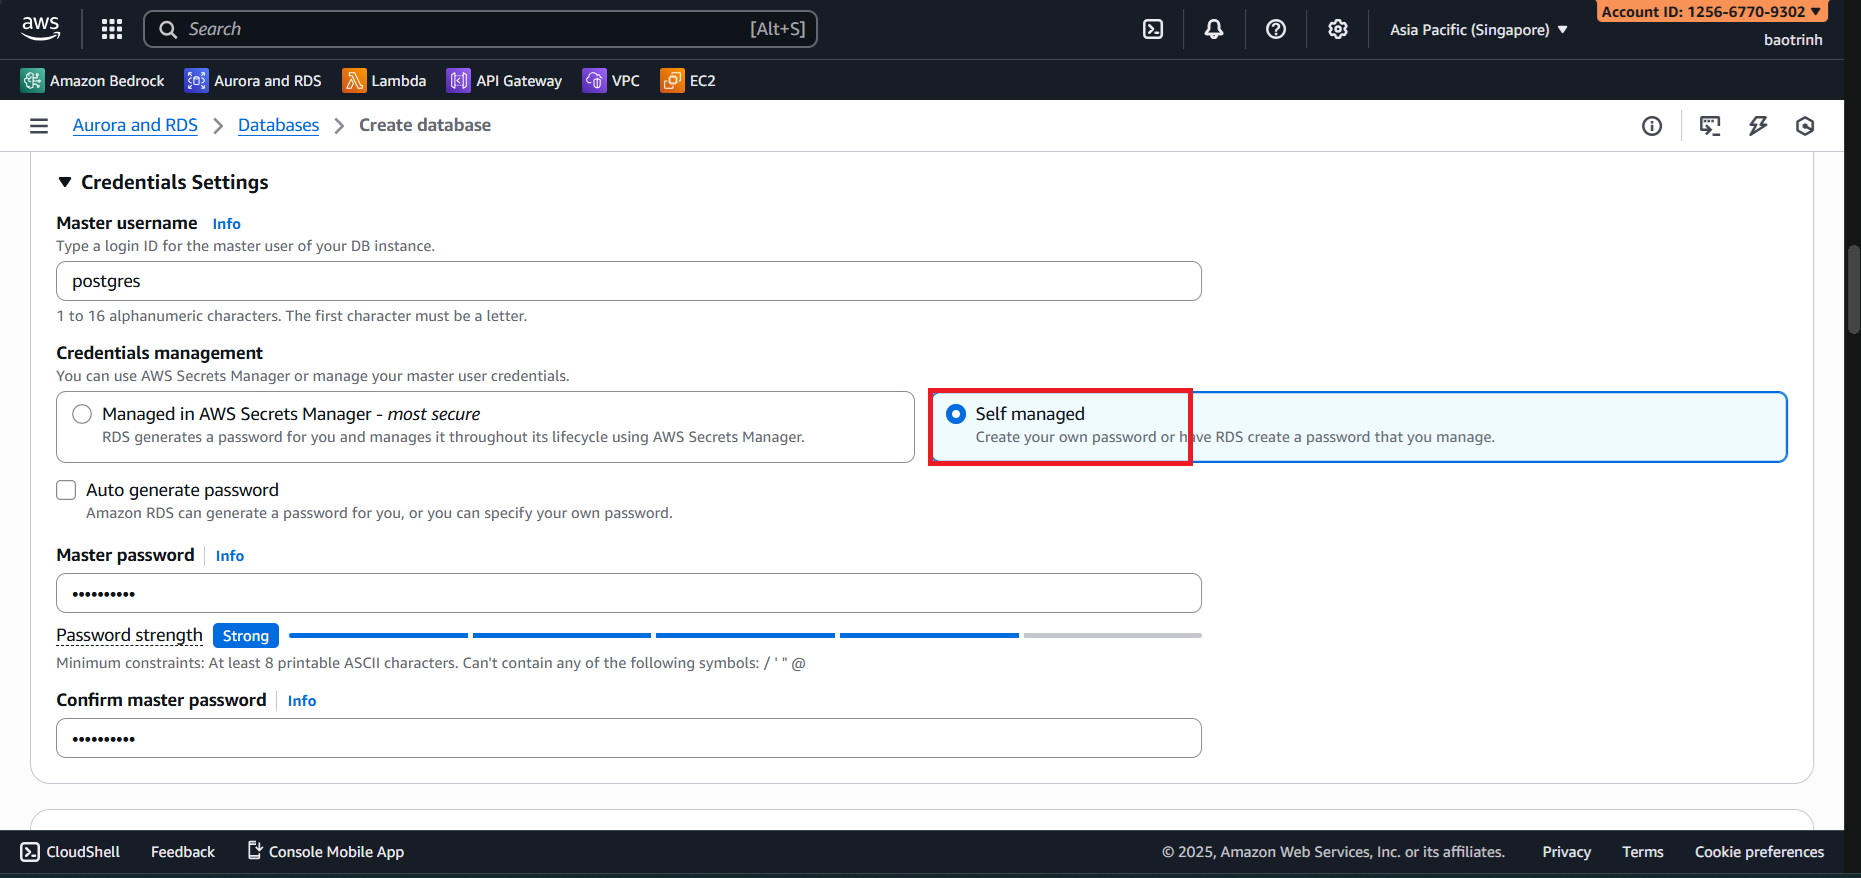
Task: Open the AWS services grid menu
Action: [x=112, y=29]
